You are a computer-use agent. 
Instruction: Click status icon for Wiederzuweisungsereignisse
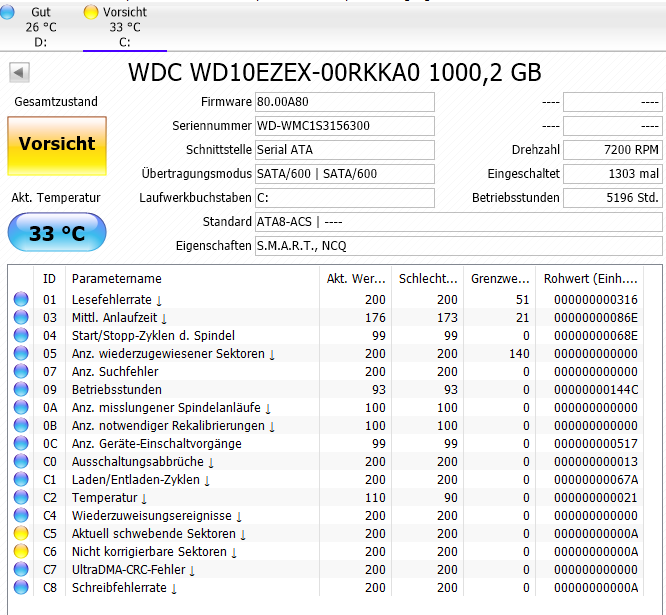(21, 515)
